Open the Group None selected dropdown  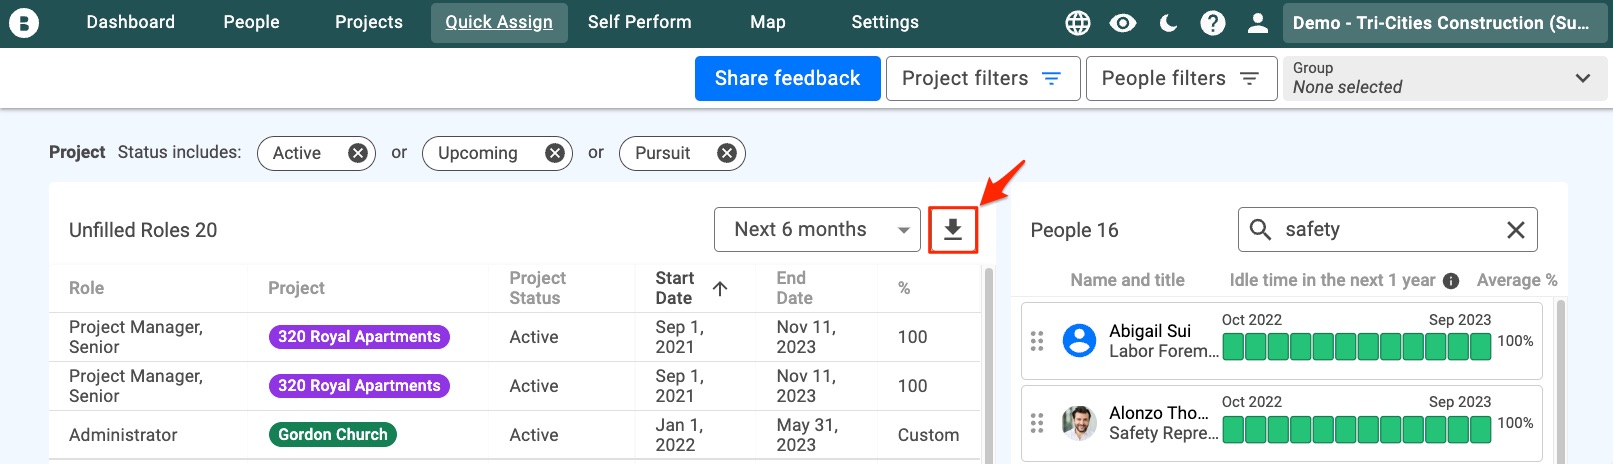tap(1445, 78)
